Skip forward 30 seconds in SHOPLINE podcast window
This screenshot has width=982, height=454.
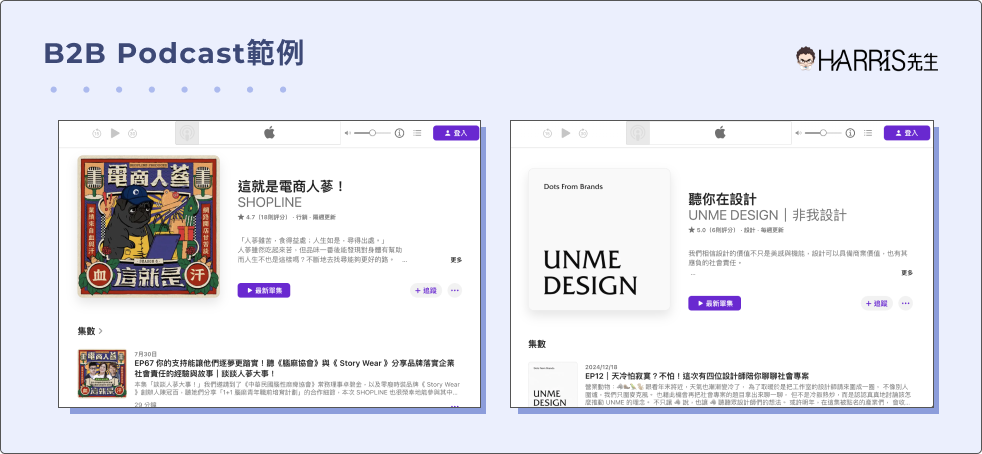point(133,133)
